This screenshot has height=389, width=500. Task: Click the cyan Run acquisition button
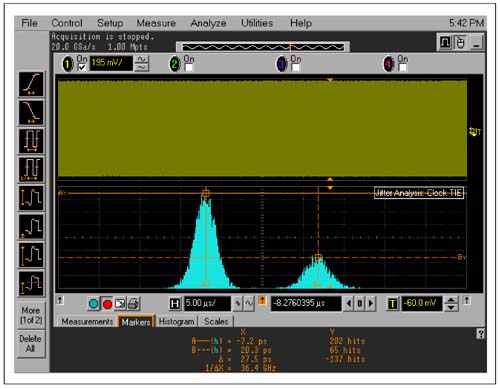click(x=94, y=304)
